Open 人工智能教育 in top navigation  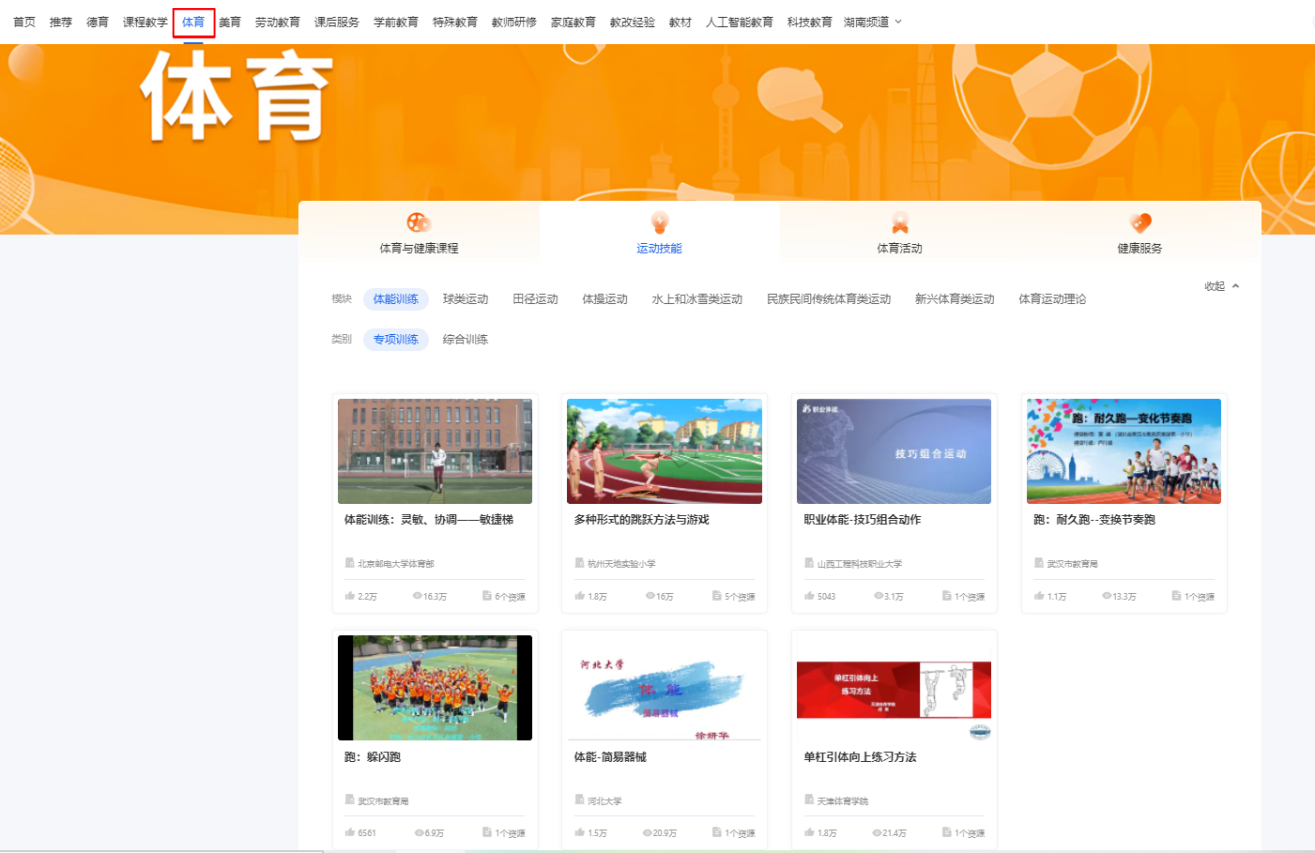(x=739, y=22)
